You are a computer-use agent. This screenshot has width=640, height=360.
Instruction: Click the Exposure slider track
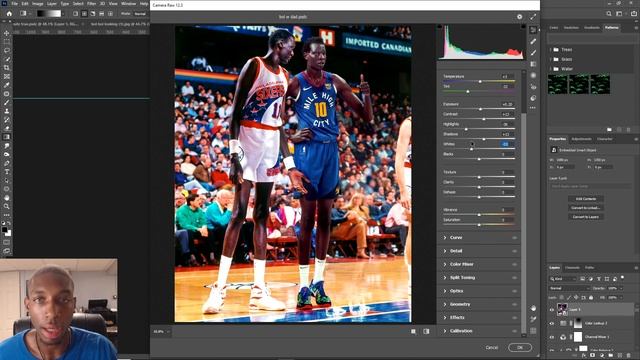pos(479,109)
